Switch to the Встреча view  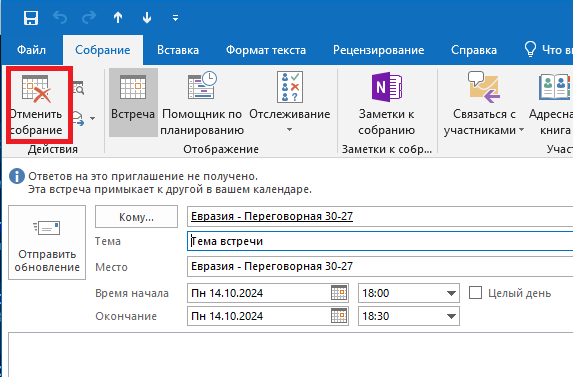point(133,103)
